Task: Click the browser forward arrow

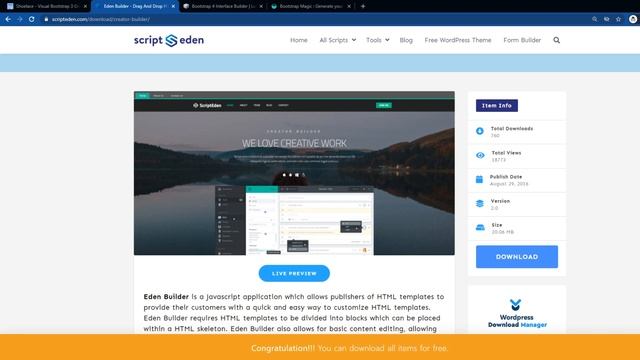Action: pyautogui.click(x=20, y=19)
